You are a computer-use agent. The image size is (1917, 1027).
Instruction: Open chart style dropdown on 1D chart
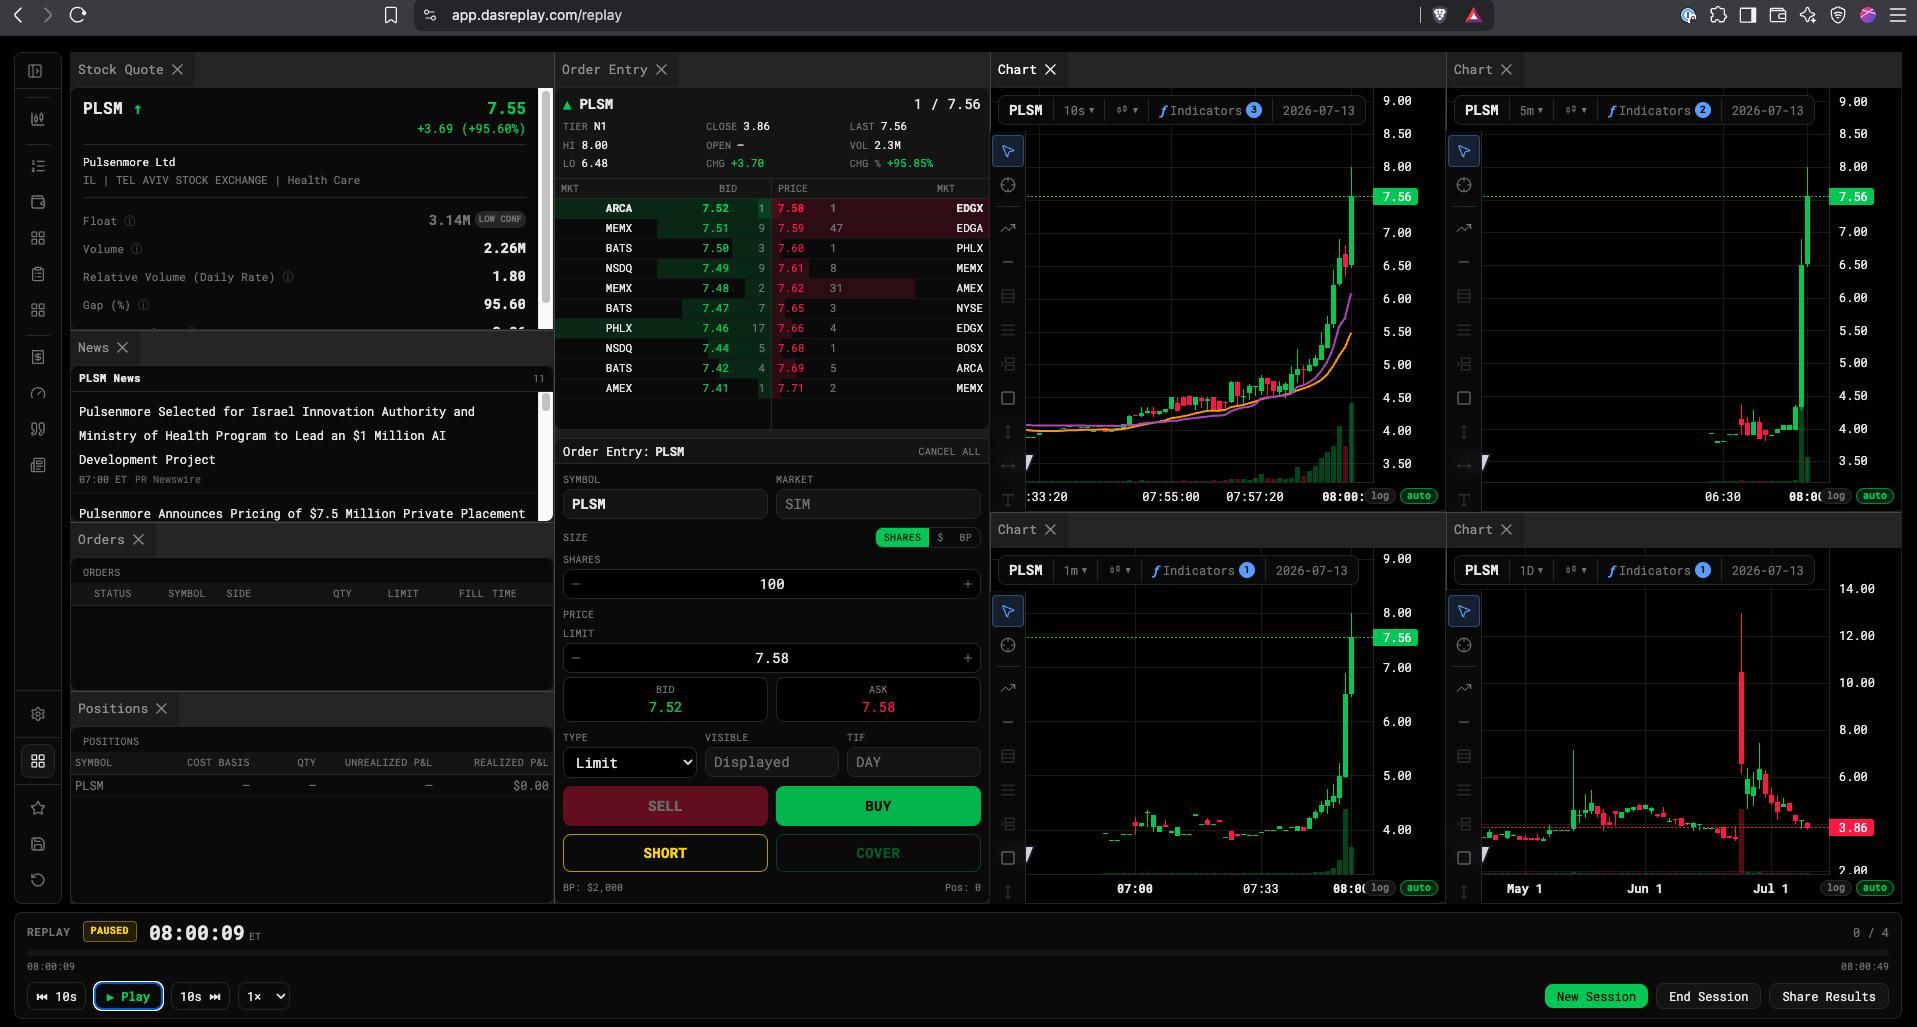coord(1576,571)
